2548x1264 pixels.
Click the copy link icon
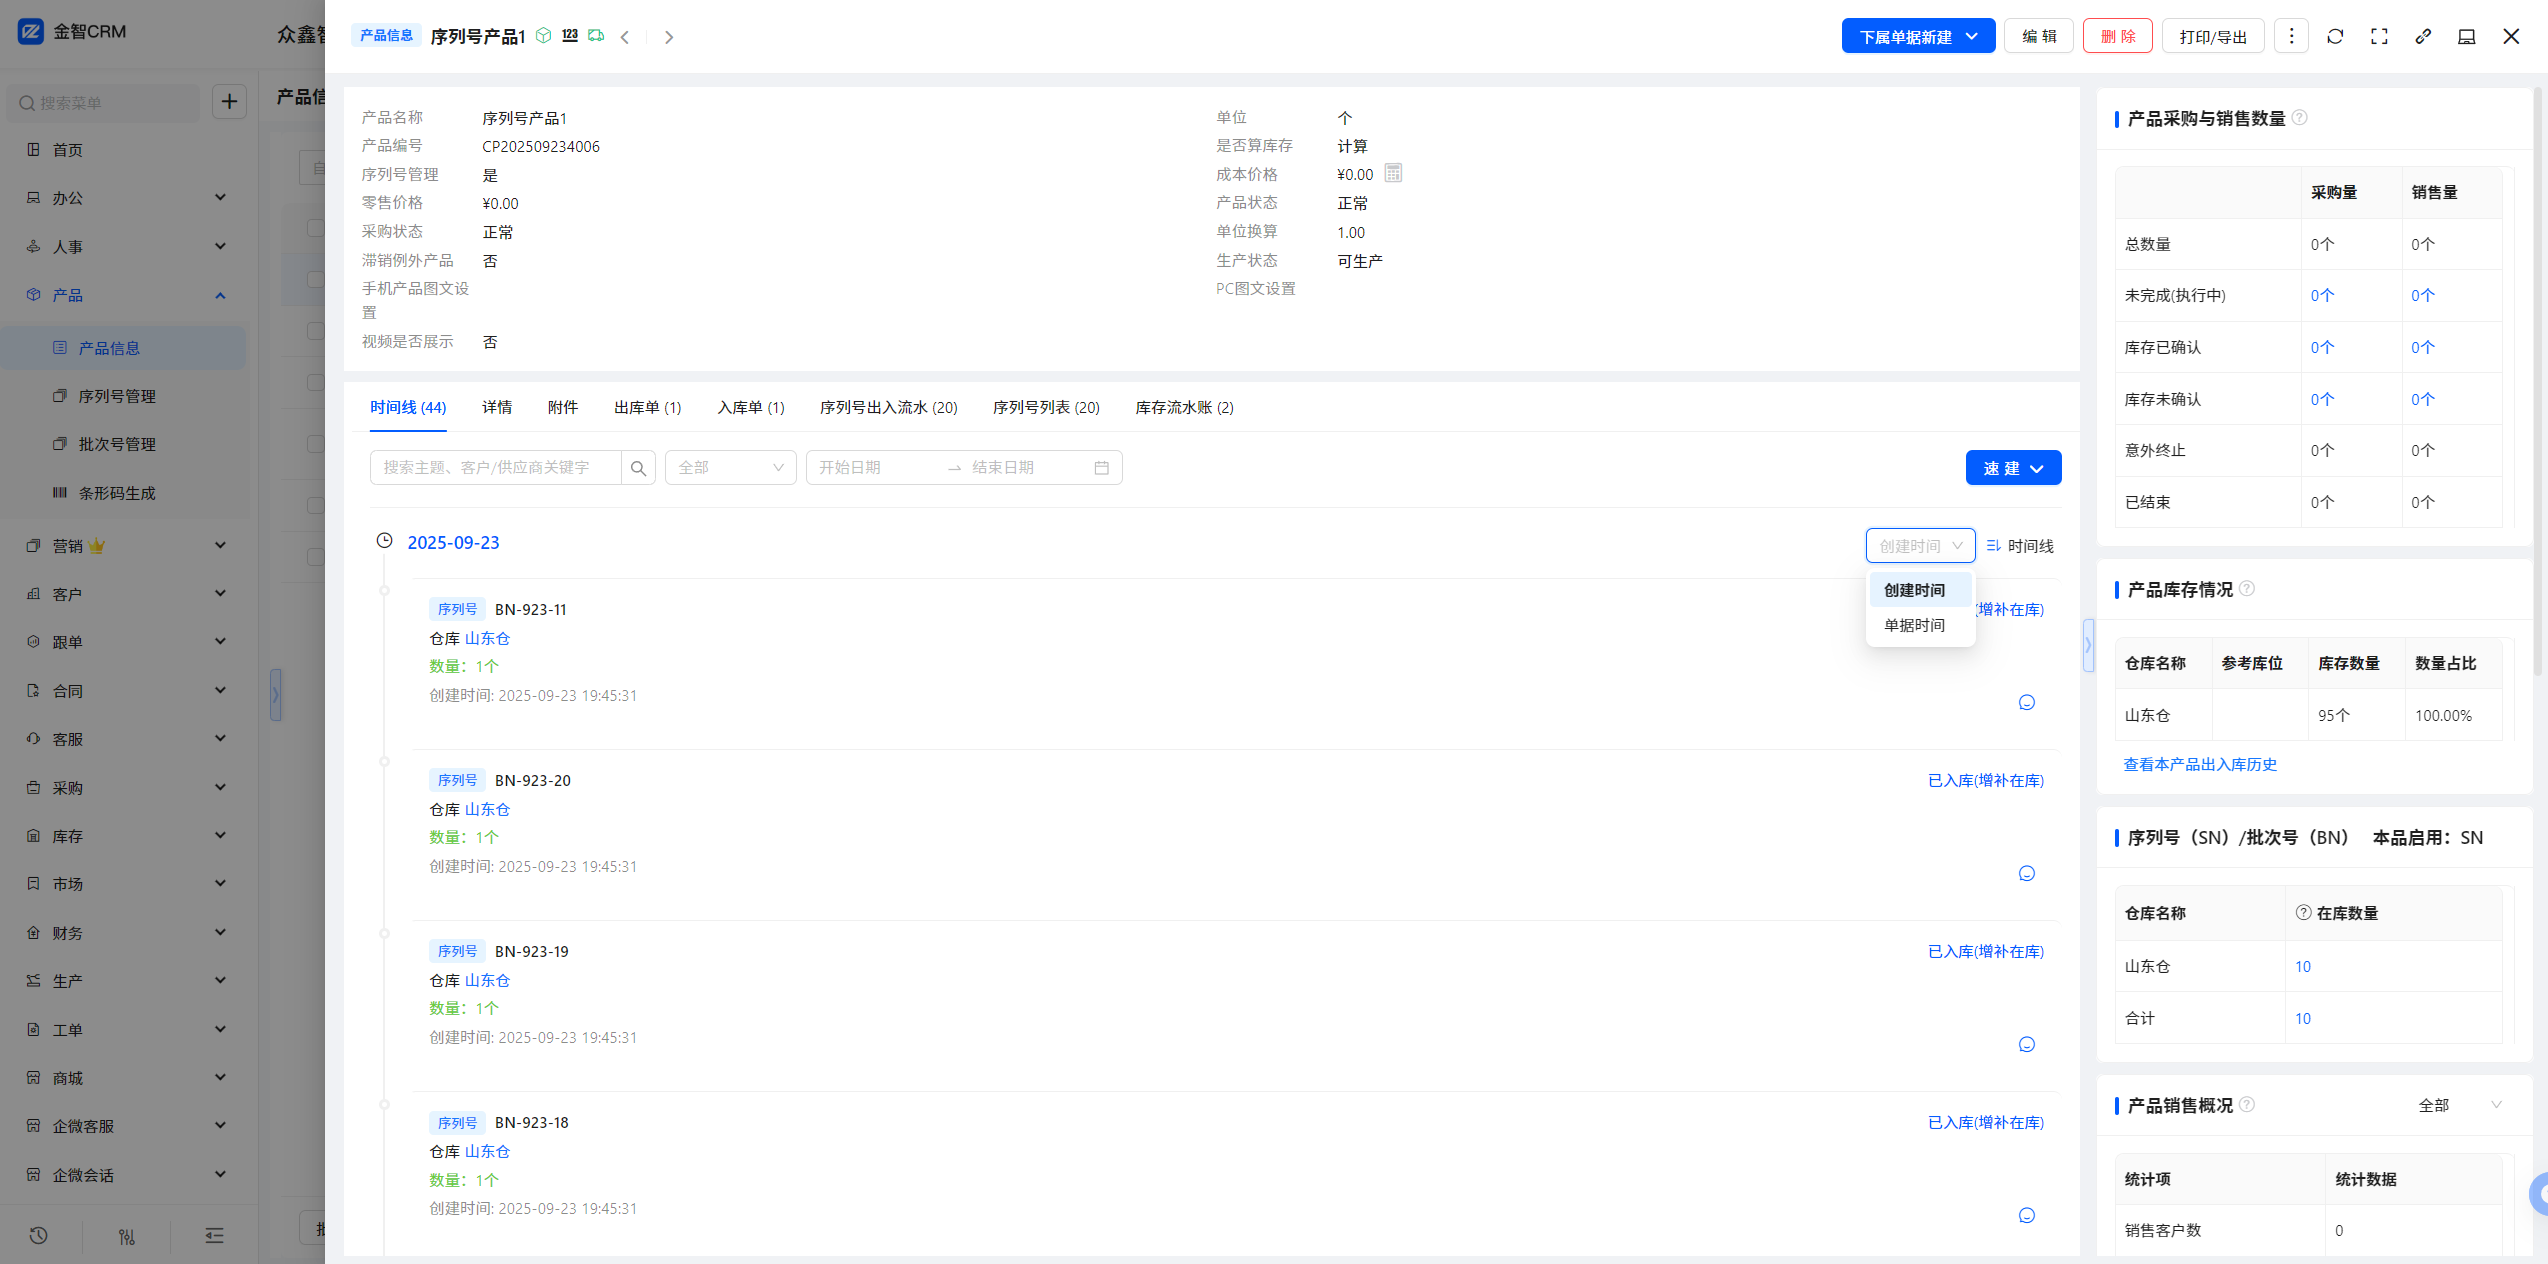(2423, 37)
